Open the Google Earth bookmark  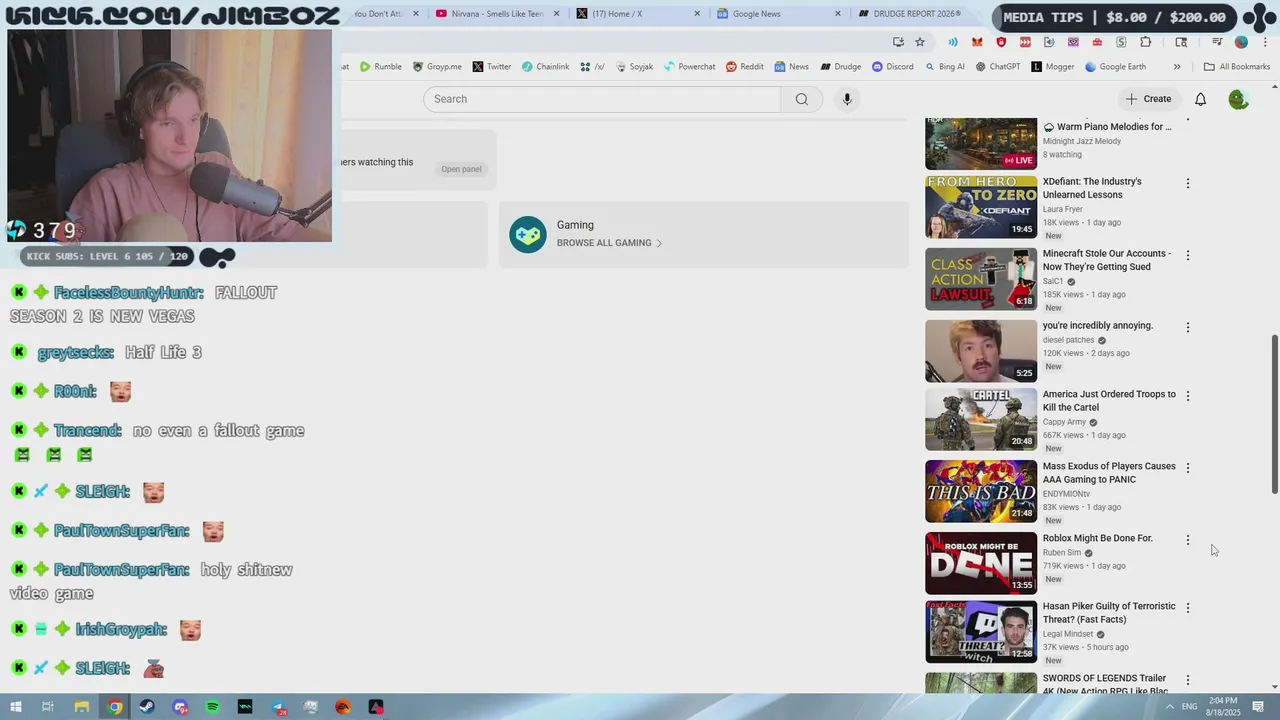point(1115,67)
